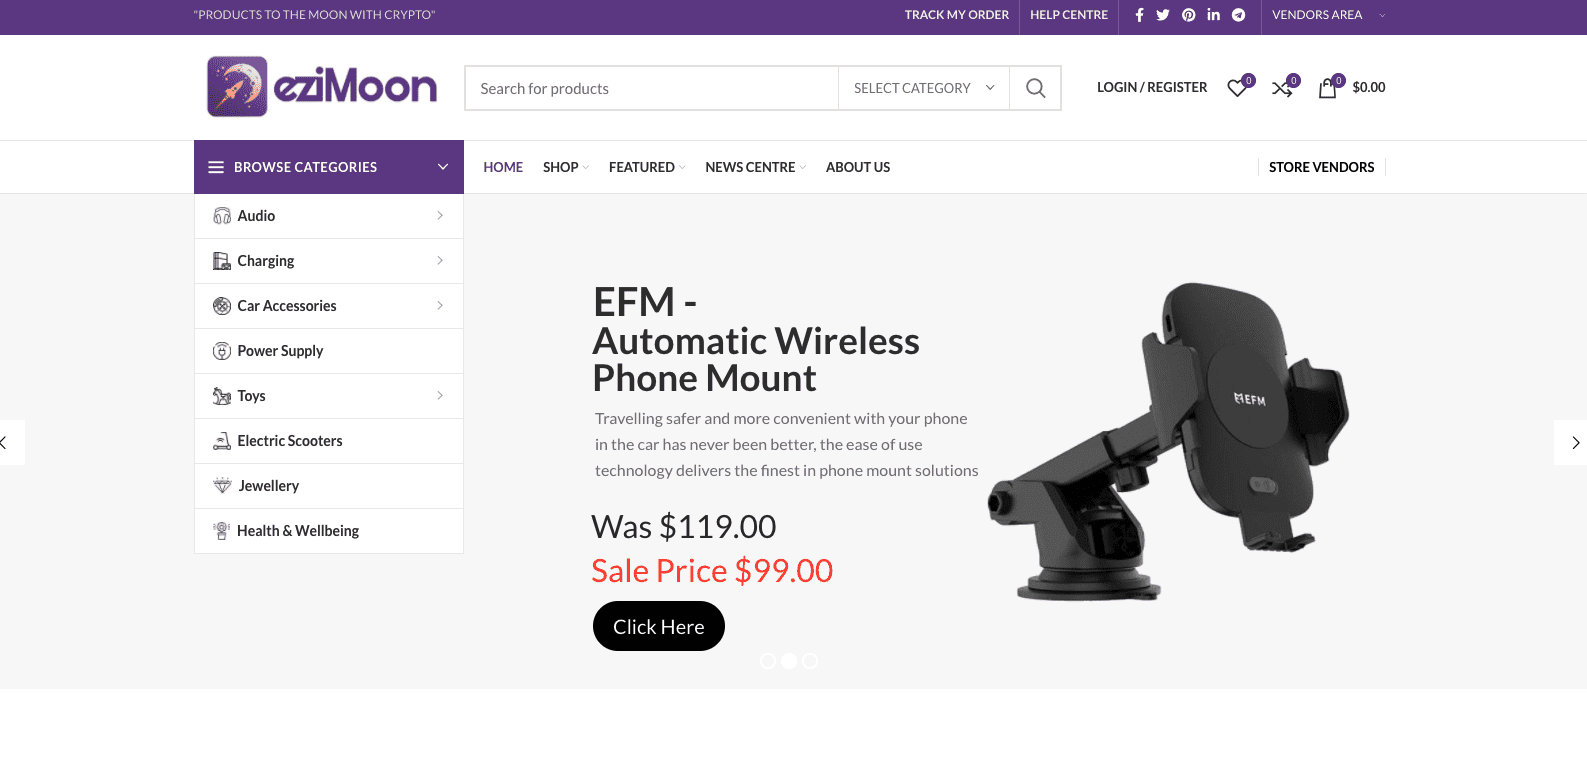Open the Select Category dropdown
1587x775 pixels.
coord(924,88)
